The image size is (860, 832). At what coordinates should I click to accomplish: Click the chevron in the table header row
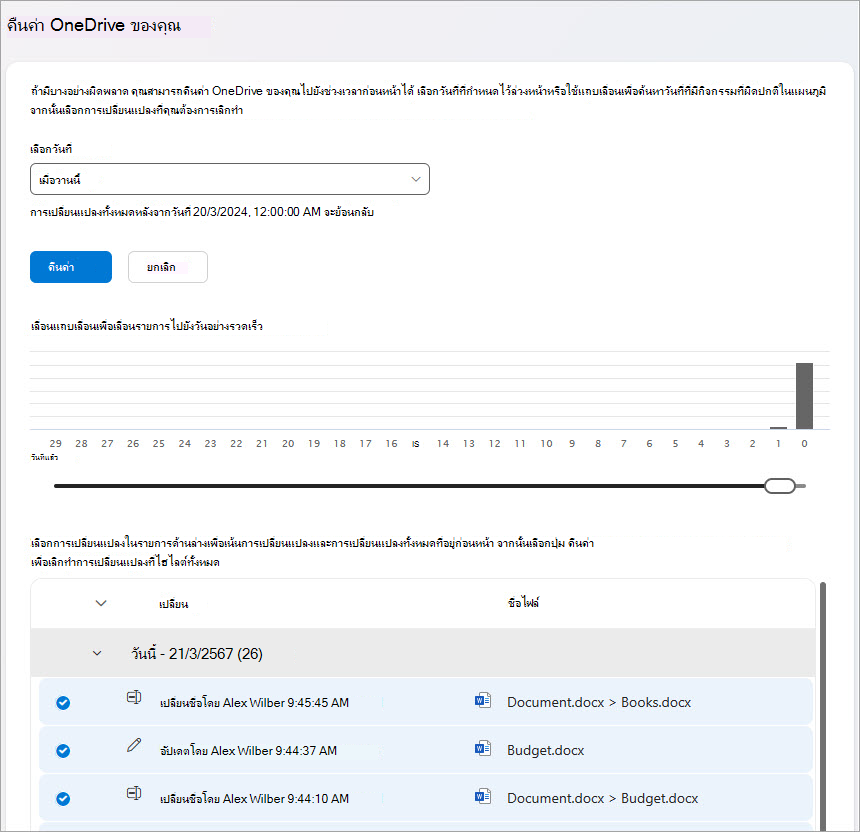101,603
